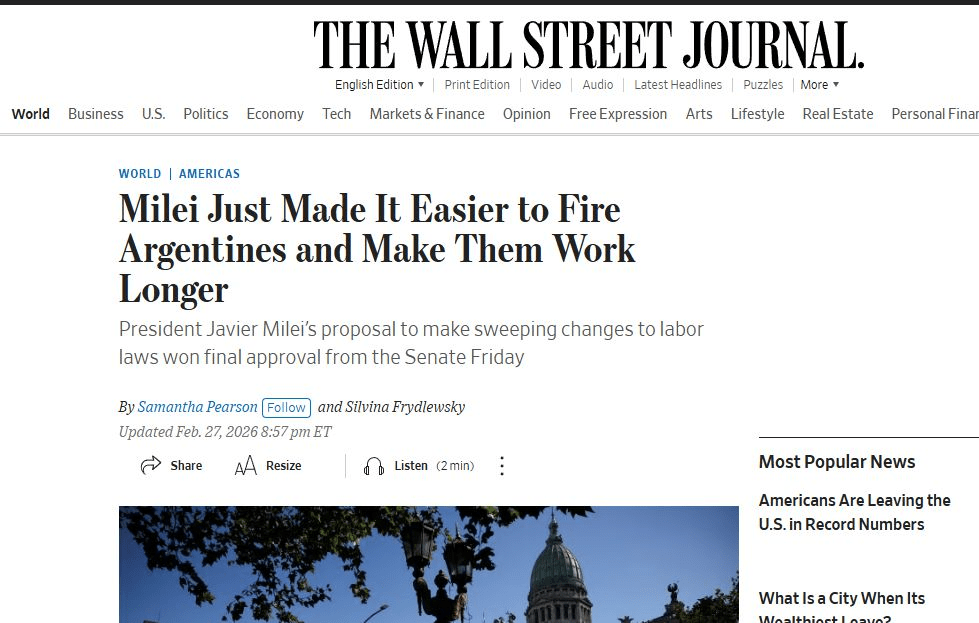Expand the English Edition dropdown
Screen dimensions: 979x623
(x=380, y=84)
